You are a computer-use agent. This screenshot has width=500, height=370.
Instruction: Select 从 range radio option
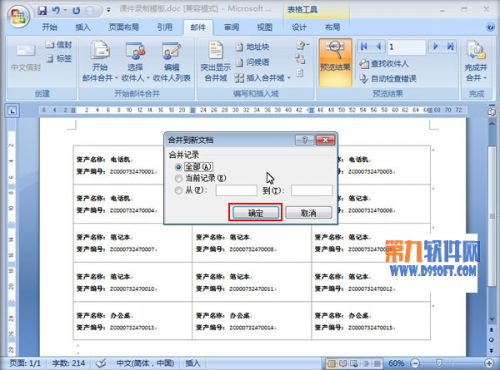click(191, 190)
